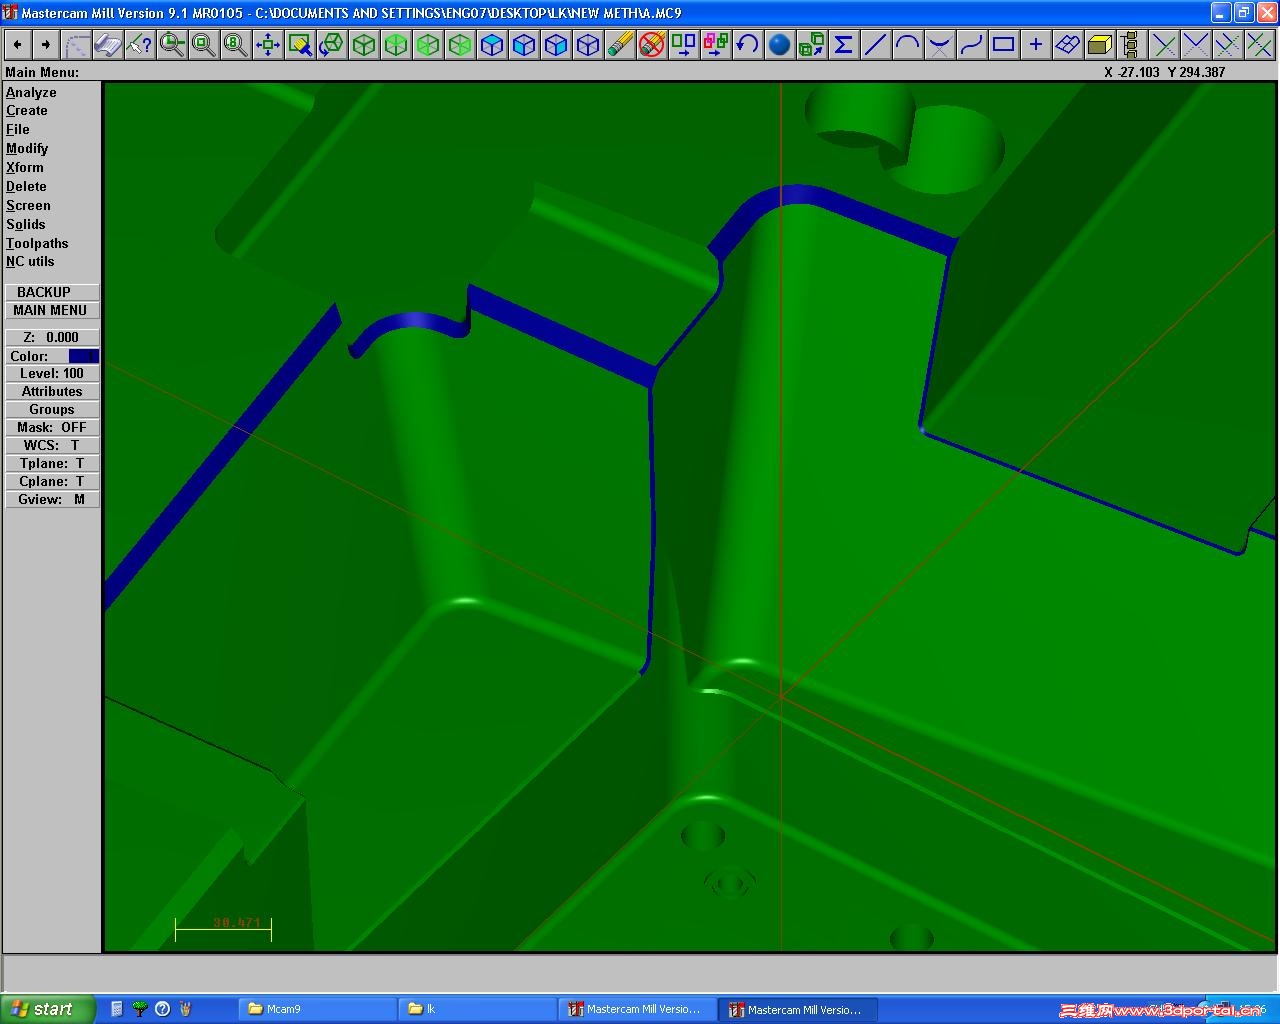
Task: Open the Attributes settings
Action: [52, 392]
